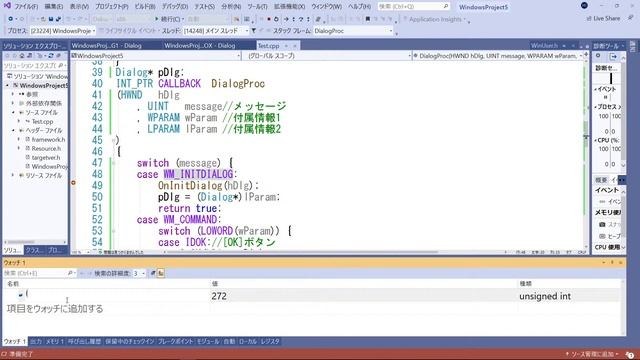
Task: Open the プロジェクト(P) menu
Action: 112,7
